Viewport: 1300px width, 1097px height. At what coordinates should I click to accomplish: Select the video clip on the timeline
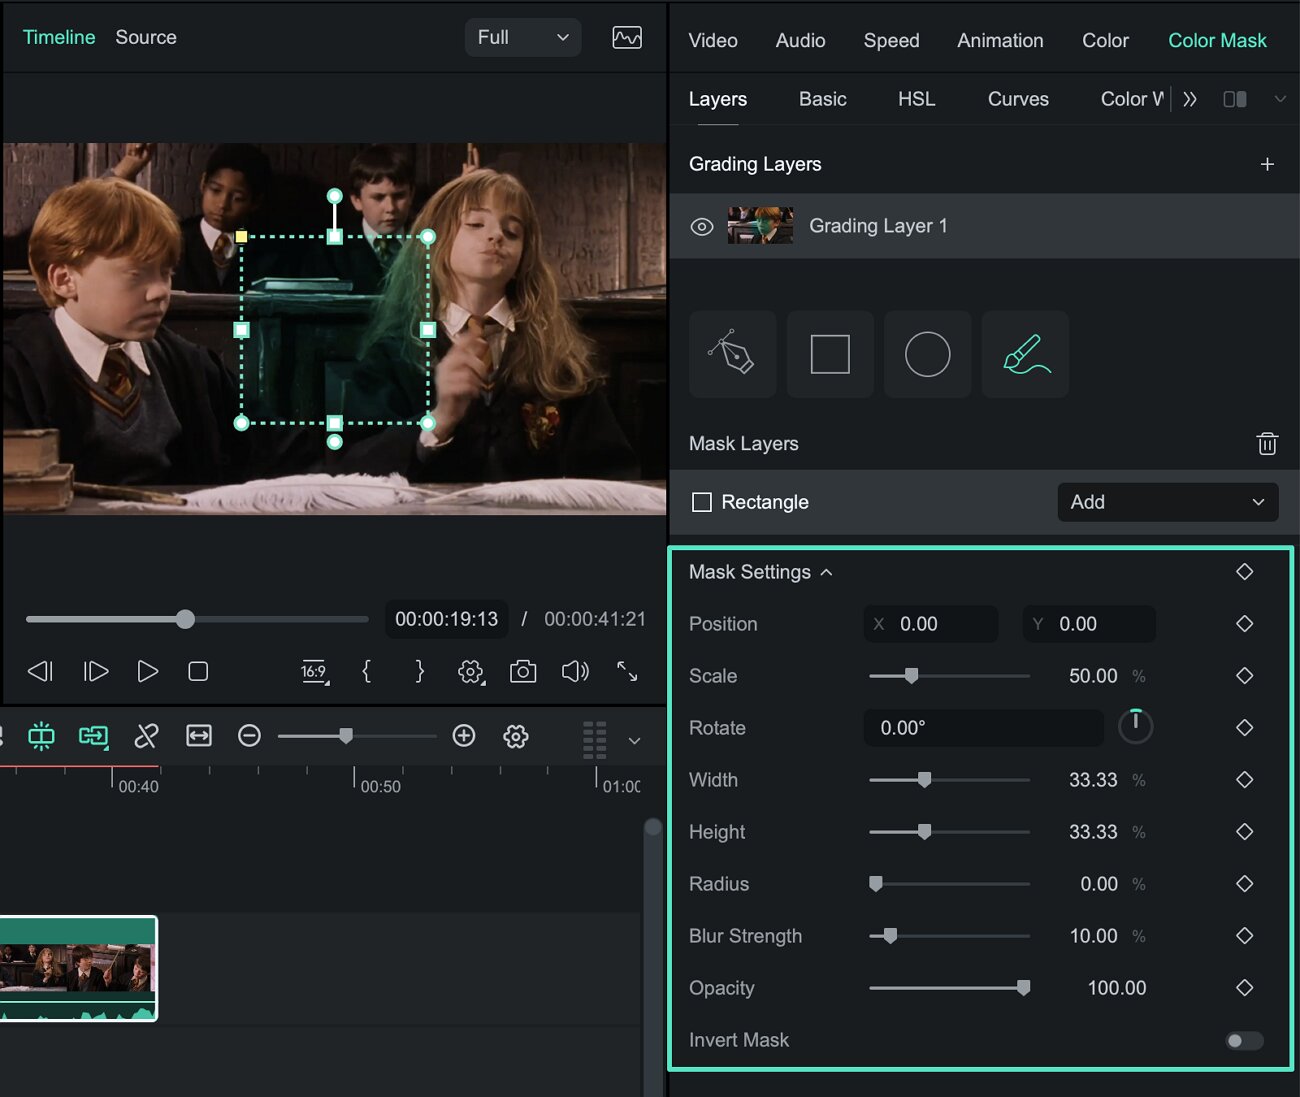[x=78, y=969]
